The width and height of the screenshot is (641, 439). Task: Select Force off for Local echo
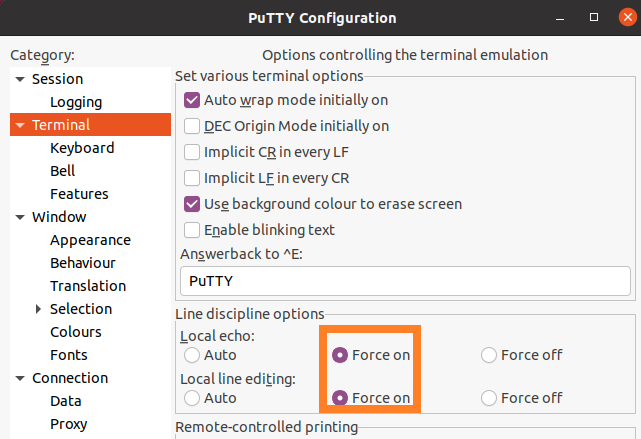489,355
